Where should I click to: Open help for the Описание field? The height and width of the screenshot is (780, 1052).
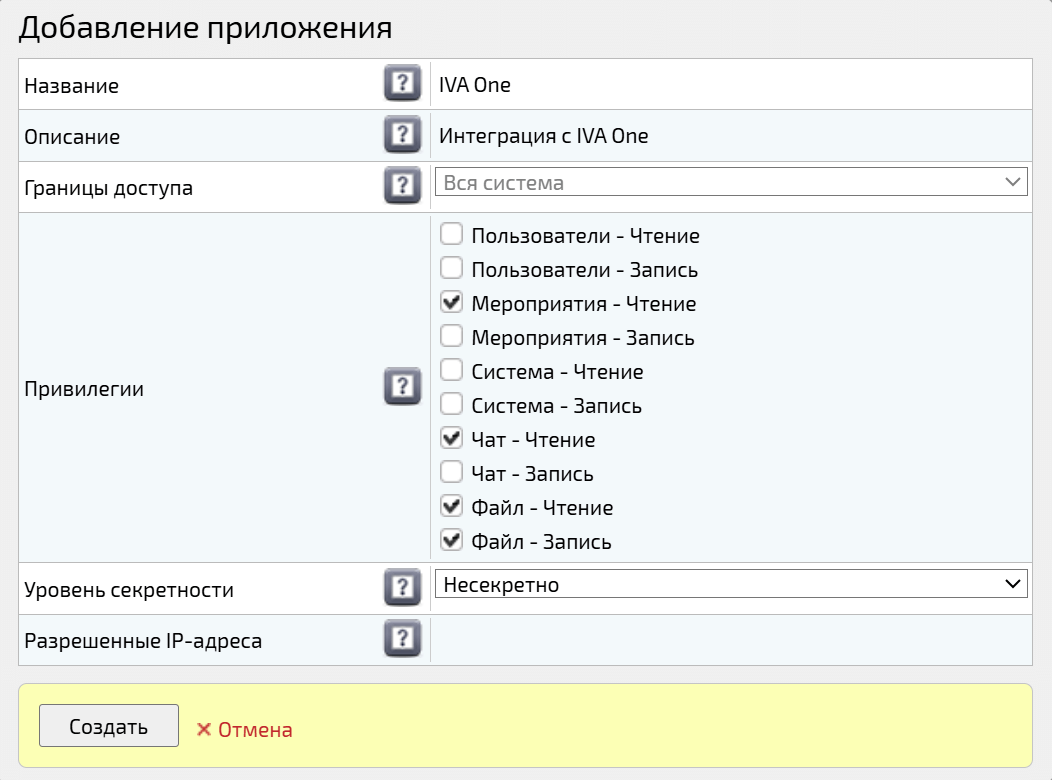[402, 134]
